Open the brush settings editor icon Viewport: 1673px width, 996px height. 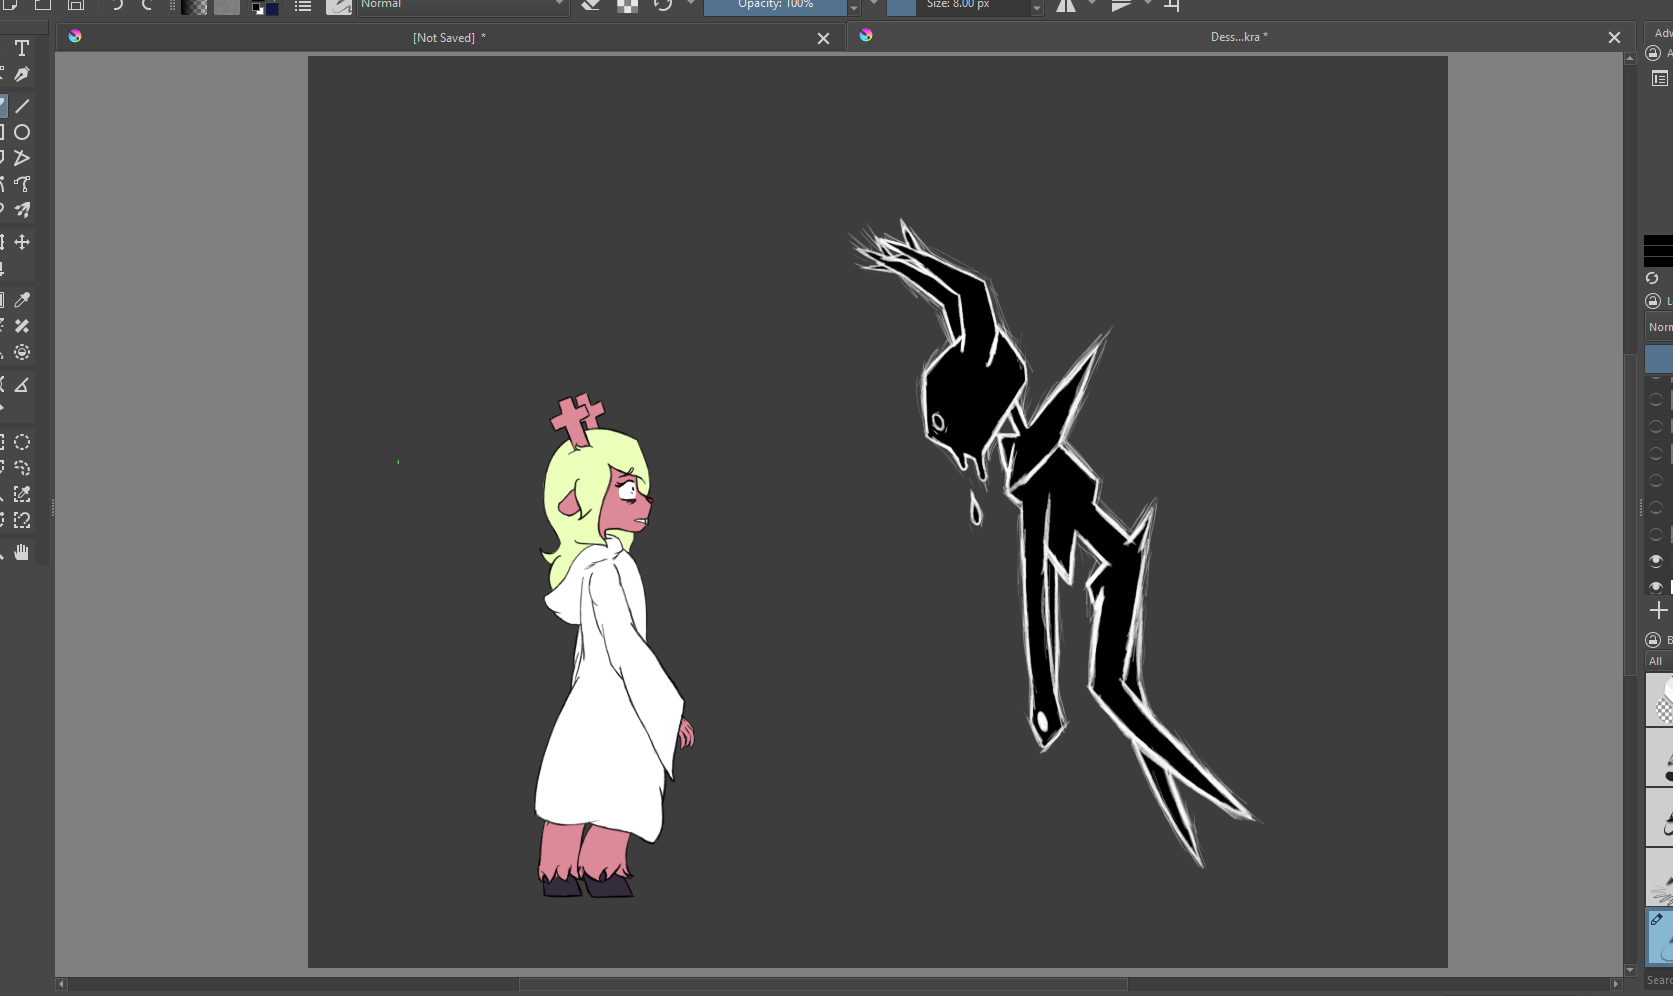pyautogui.click(x=303, y=6)
